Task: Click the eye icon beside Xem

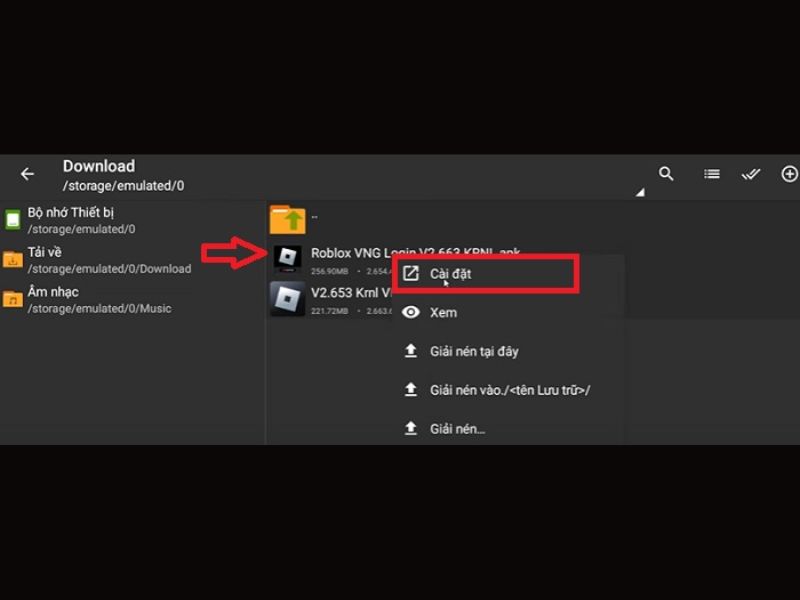Action: [x=411, y=312]
